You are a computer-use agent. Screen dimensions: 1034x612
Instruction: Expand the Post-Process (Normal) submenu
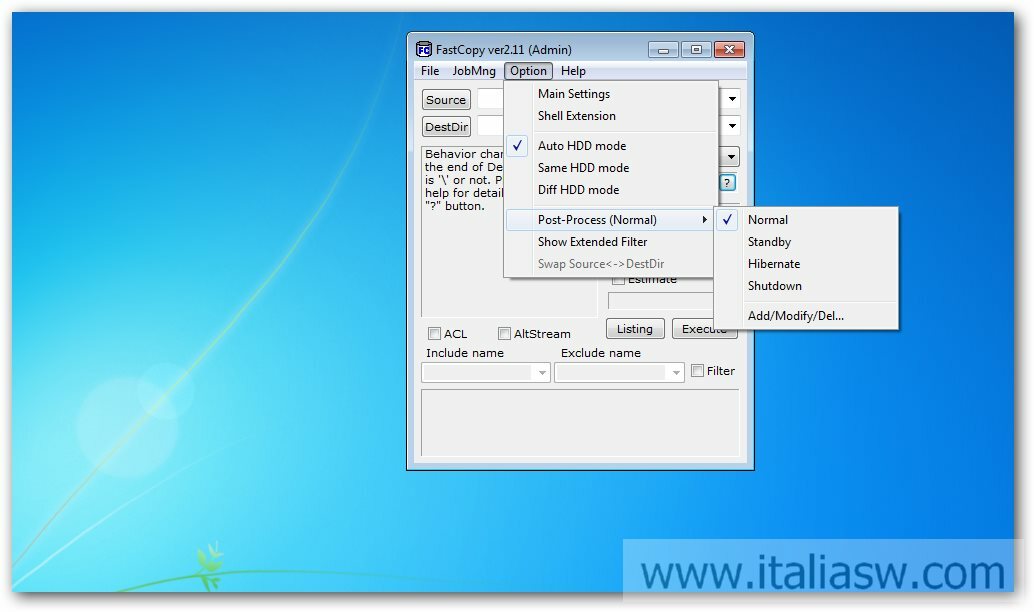tap(611, 220)
